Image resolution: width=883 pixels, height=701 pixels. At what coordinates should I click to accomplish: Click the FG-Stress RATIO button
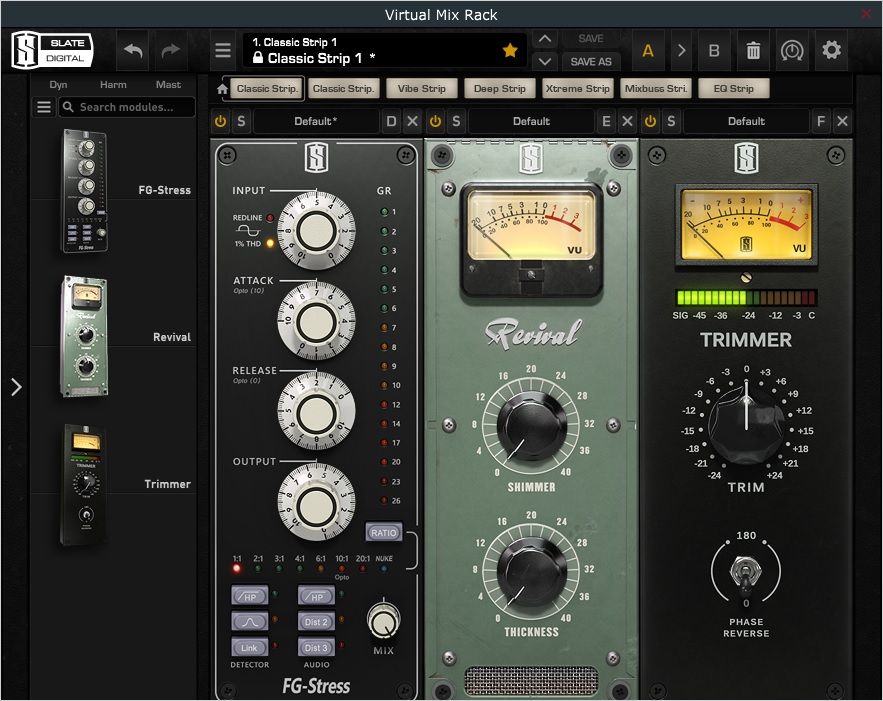(383, 533)
